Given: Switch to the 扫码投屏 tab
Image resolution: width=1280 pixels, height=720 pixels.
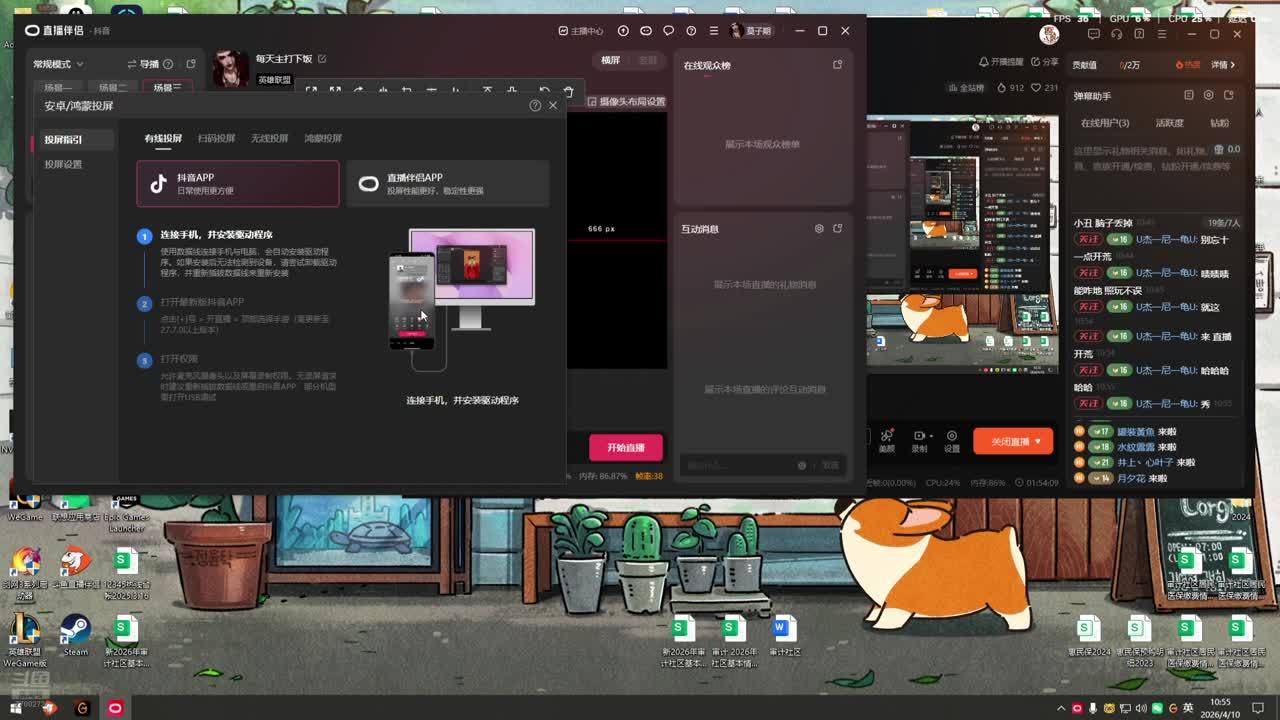Looking at the screenshot, I should tap(216, 138).
